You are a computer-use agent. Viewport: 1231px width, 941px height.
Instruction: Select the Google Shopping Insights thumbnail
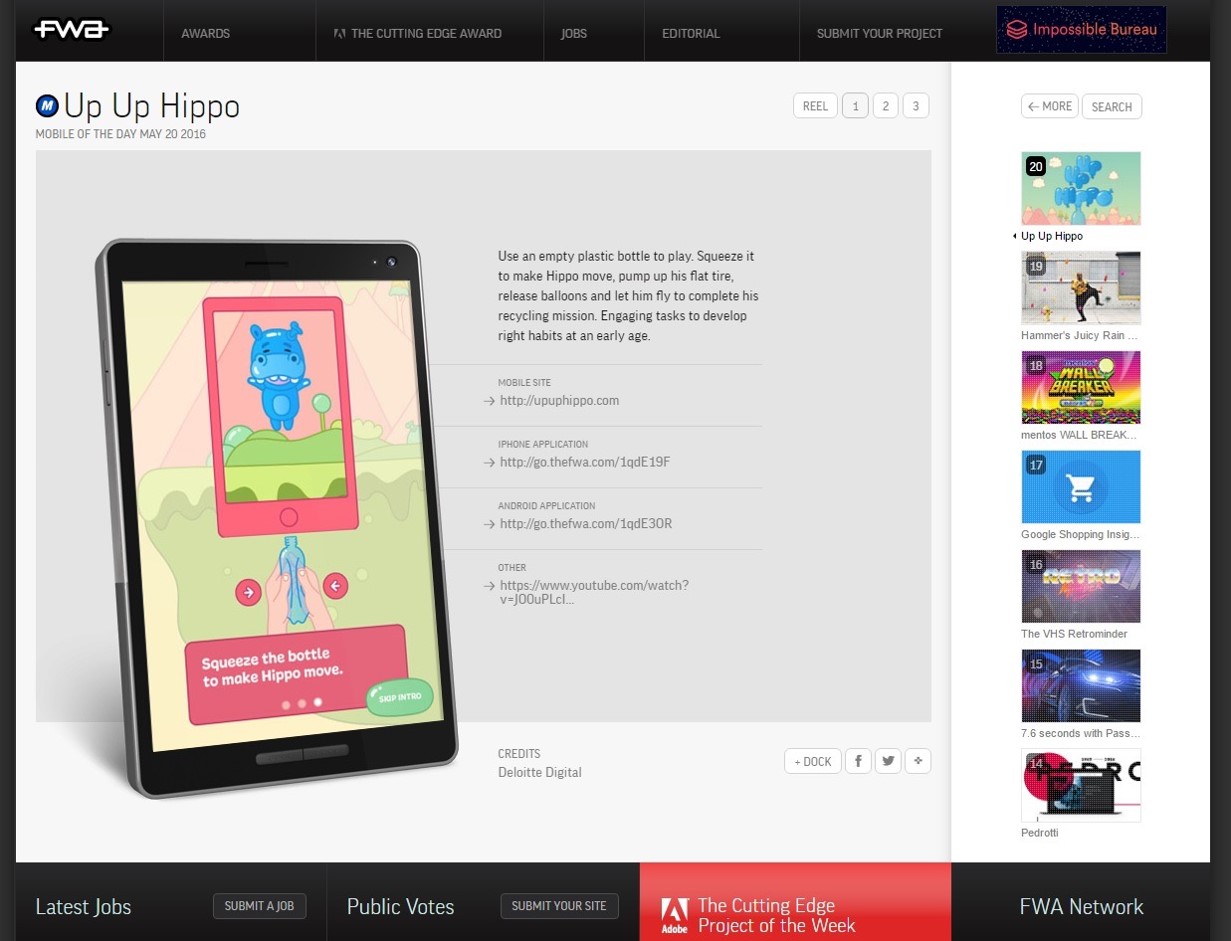(x=1080, y=486)
